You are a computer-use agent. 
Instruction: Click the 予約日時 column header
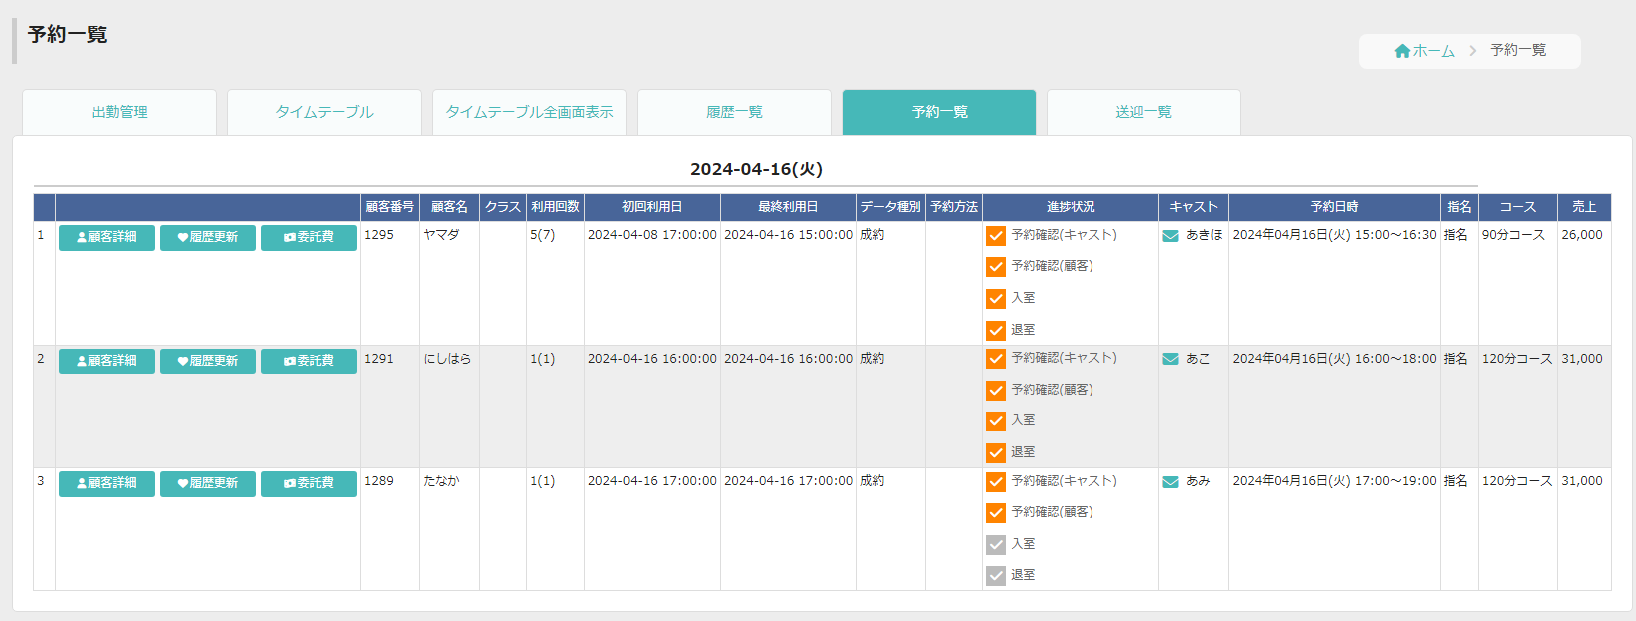(1334, 207)
